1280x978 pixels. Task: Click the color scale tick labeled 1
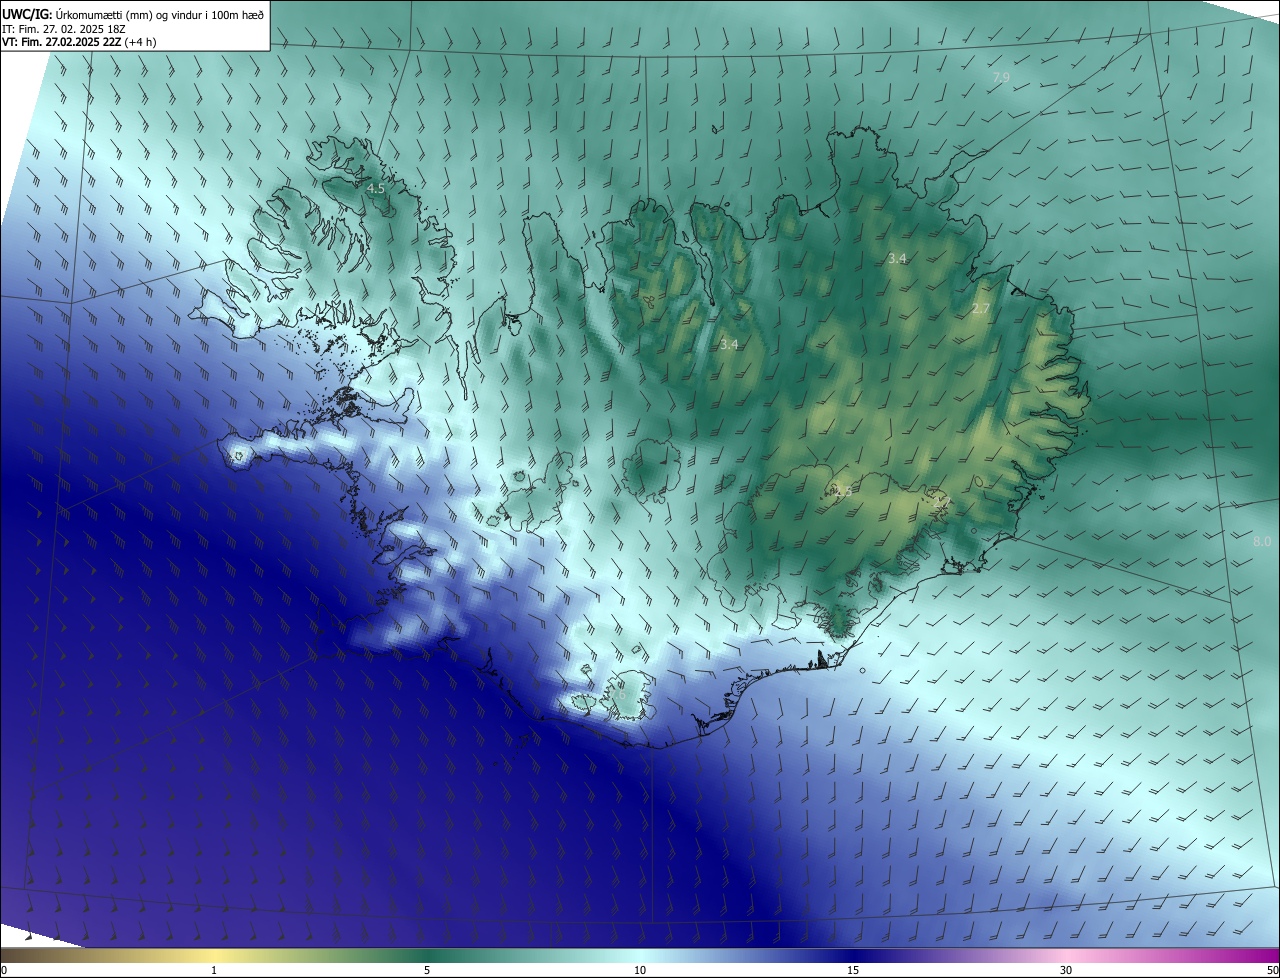pos(214,970)
